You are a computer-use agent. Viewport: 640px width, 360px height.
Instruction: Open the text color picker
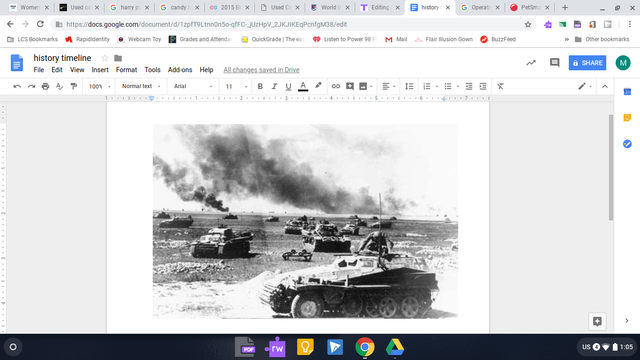point(303,86)
